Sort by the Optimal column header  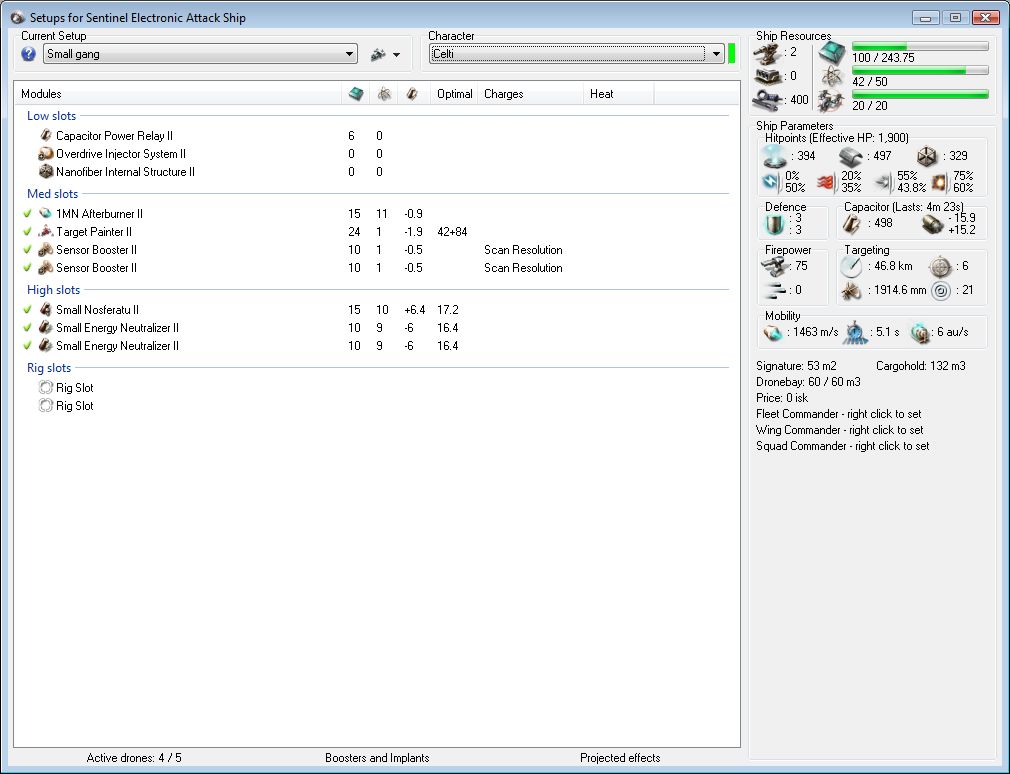click(454, 94)
